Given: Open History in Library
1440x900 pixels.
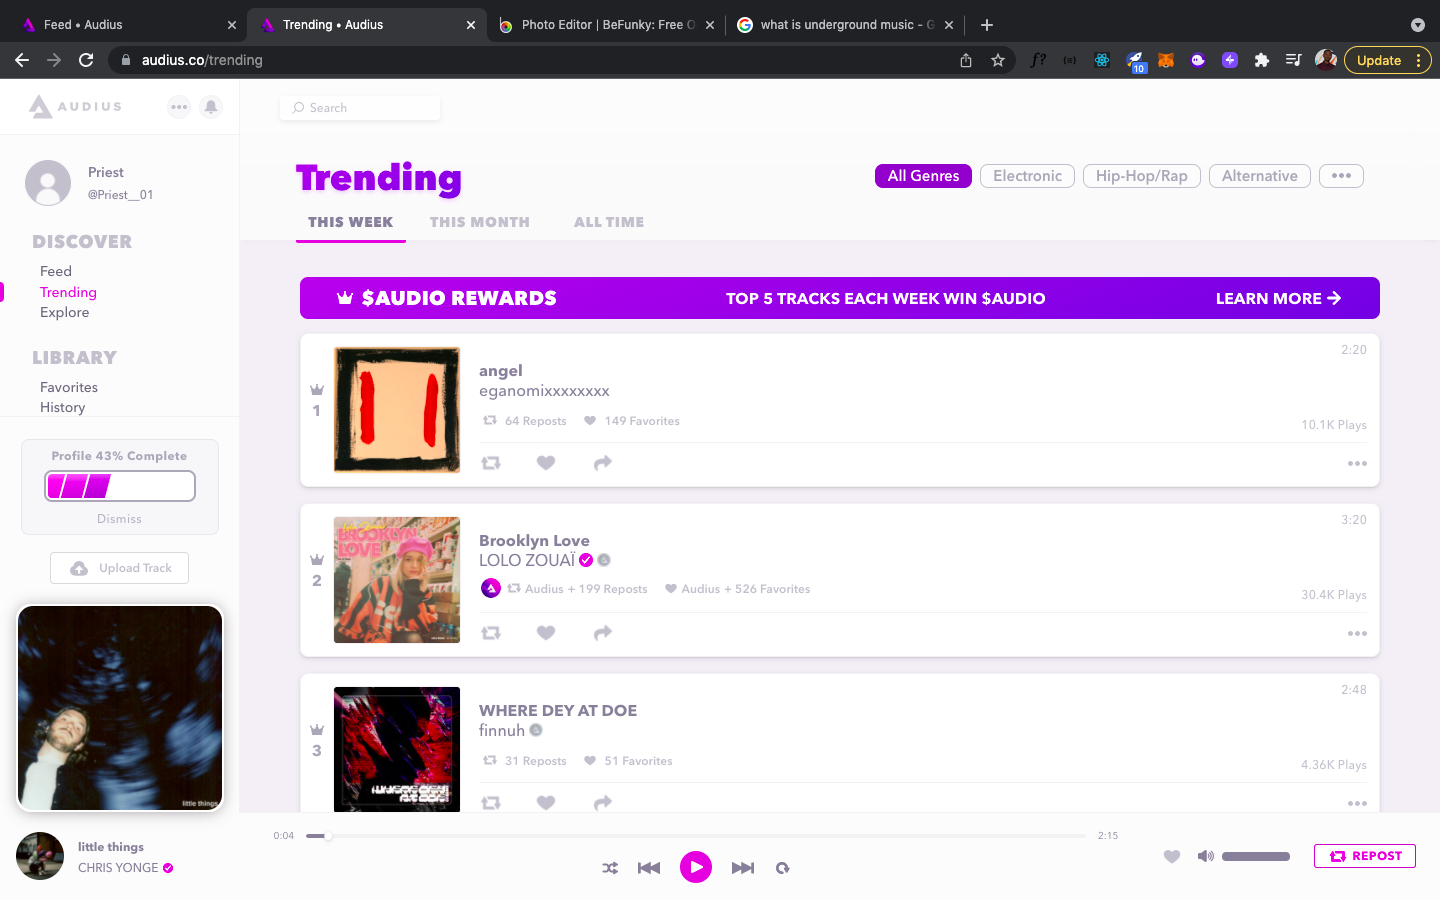Looking at the screenshot, I should [x=63, y=407].
